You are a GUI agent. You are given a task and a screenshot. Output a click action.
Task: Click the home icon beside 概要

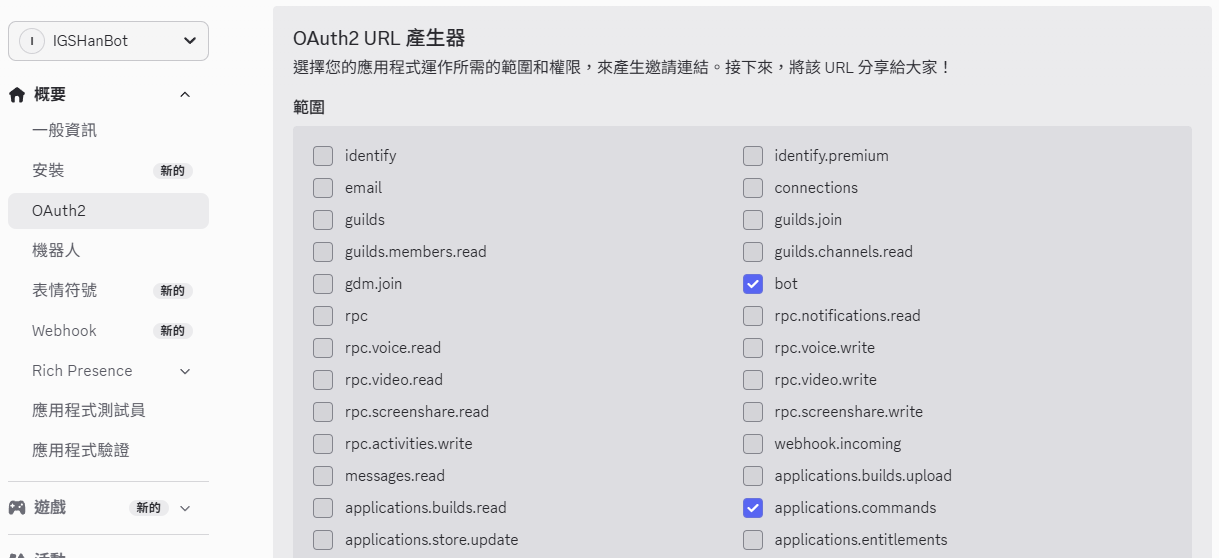coord(17,95)
